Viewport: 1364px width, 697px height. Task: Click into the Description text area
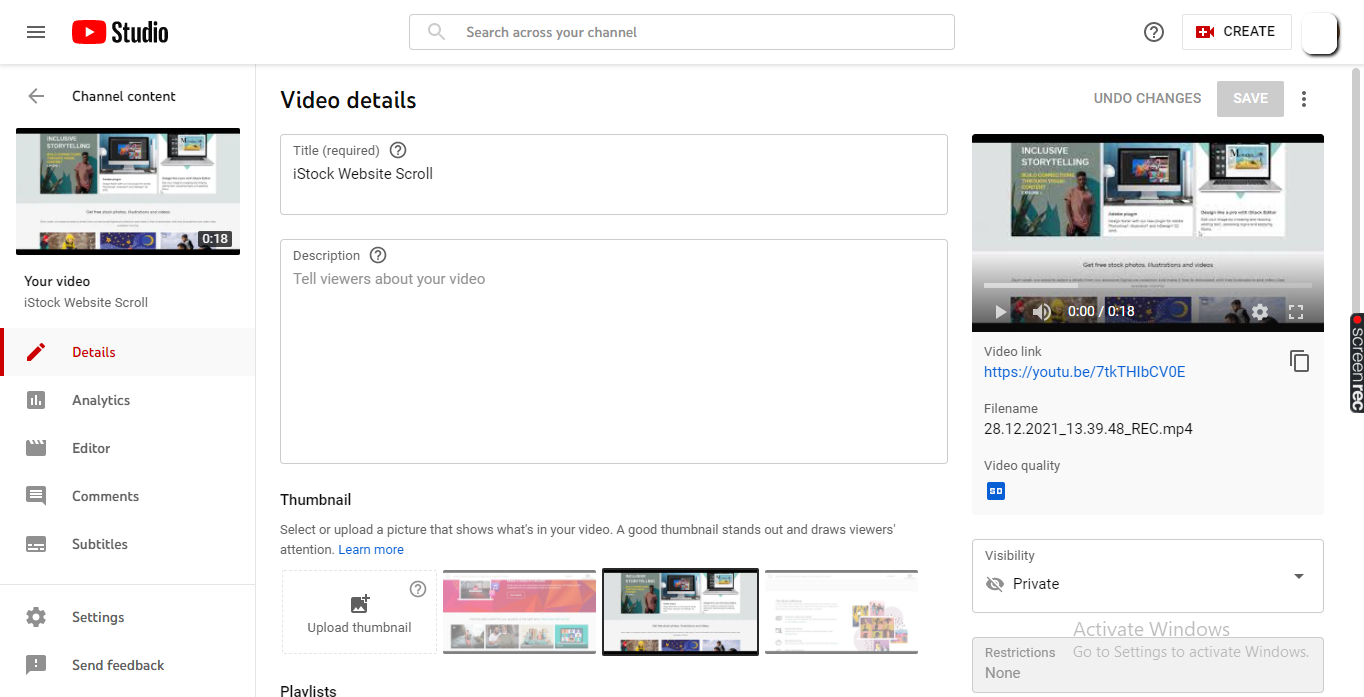pos(614,351)
